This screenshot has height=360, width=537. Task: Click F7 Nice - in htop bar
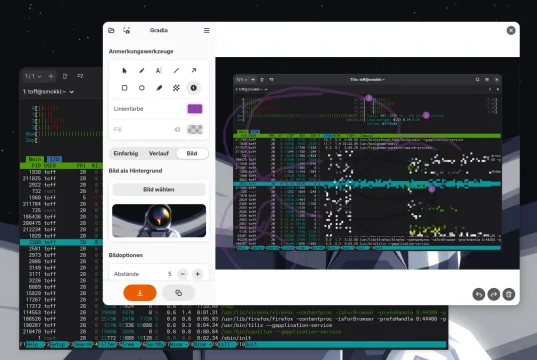tap(177, 344)
